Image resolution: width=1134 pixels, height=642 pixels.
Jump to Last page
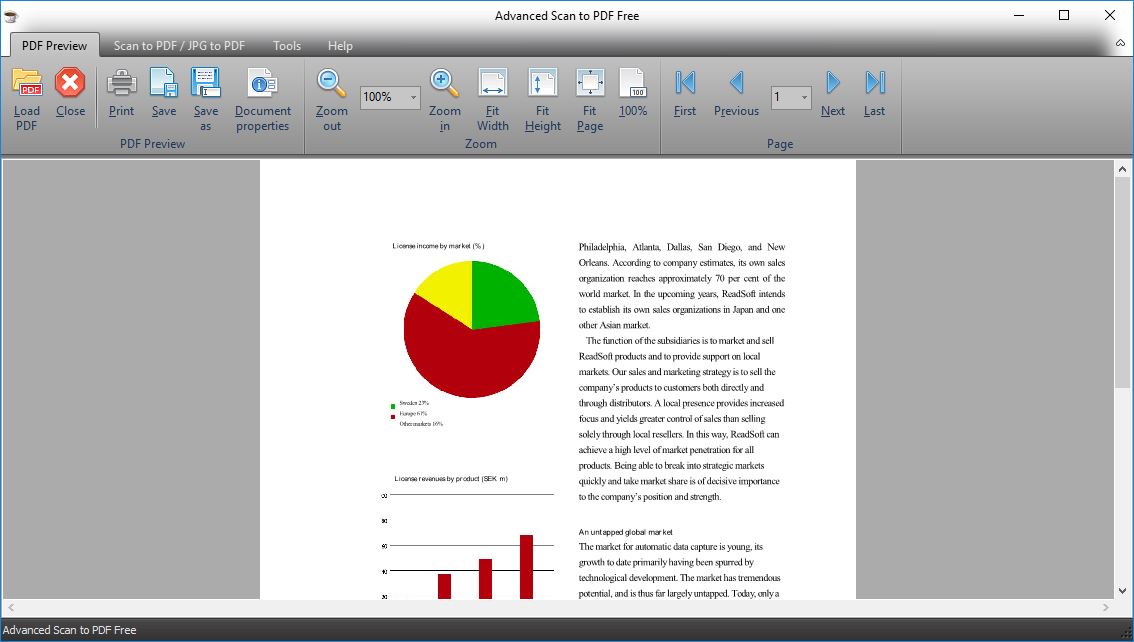(x=875, y=82)
